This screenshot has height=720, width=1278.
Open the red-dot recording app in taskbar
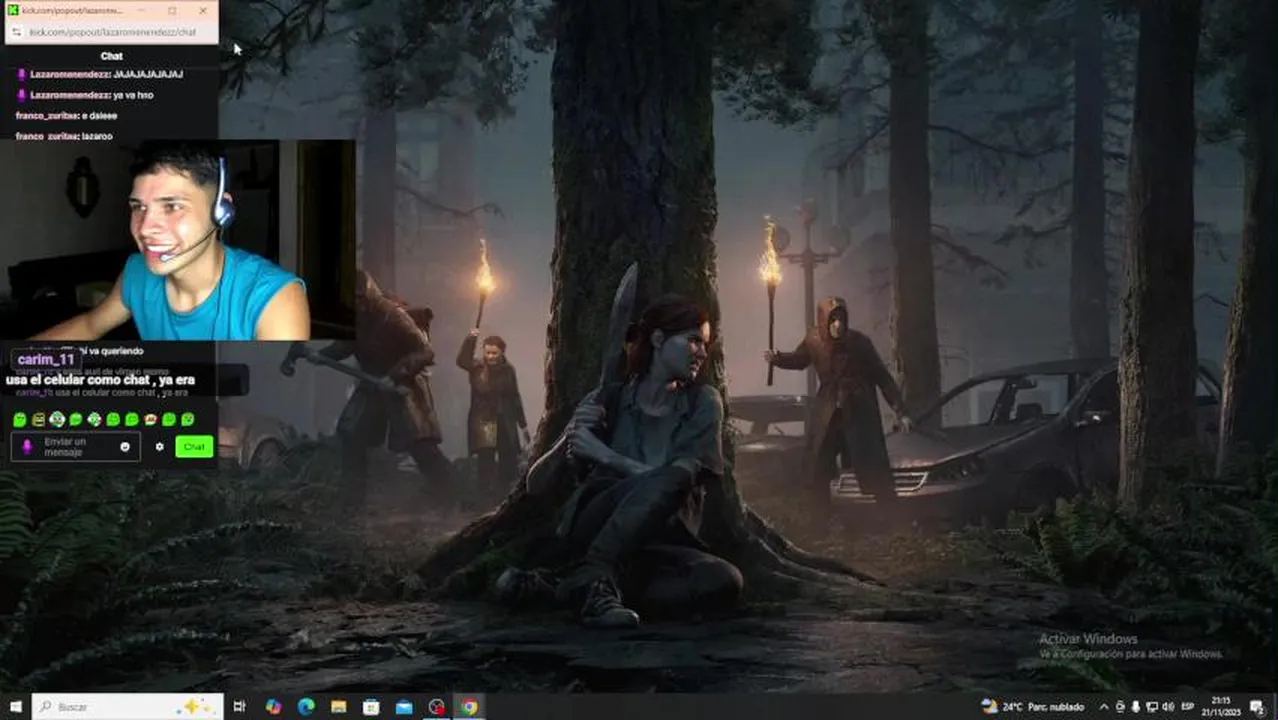(437, 707)
